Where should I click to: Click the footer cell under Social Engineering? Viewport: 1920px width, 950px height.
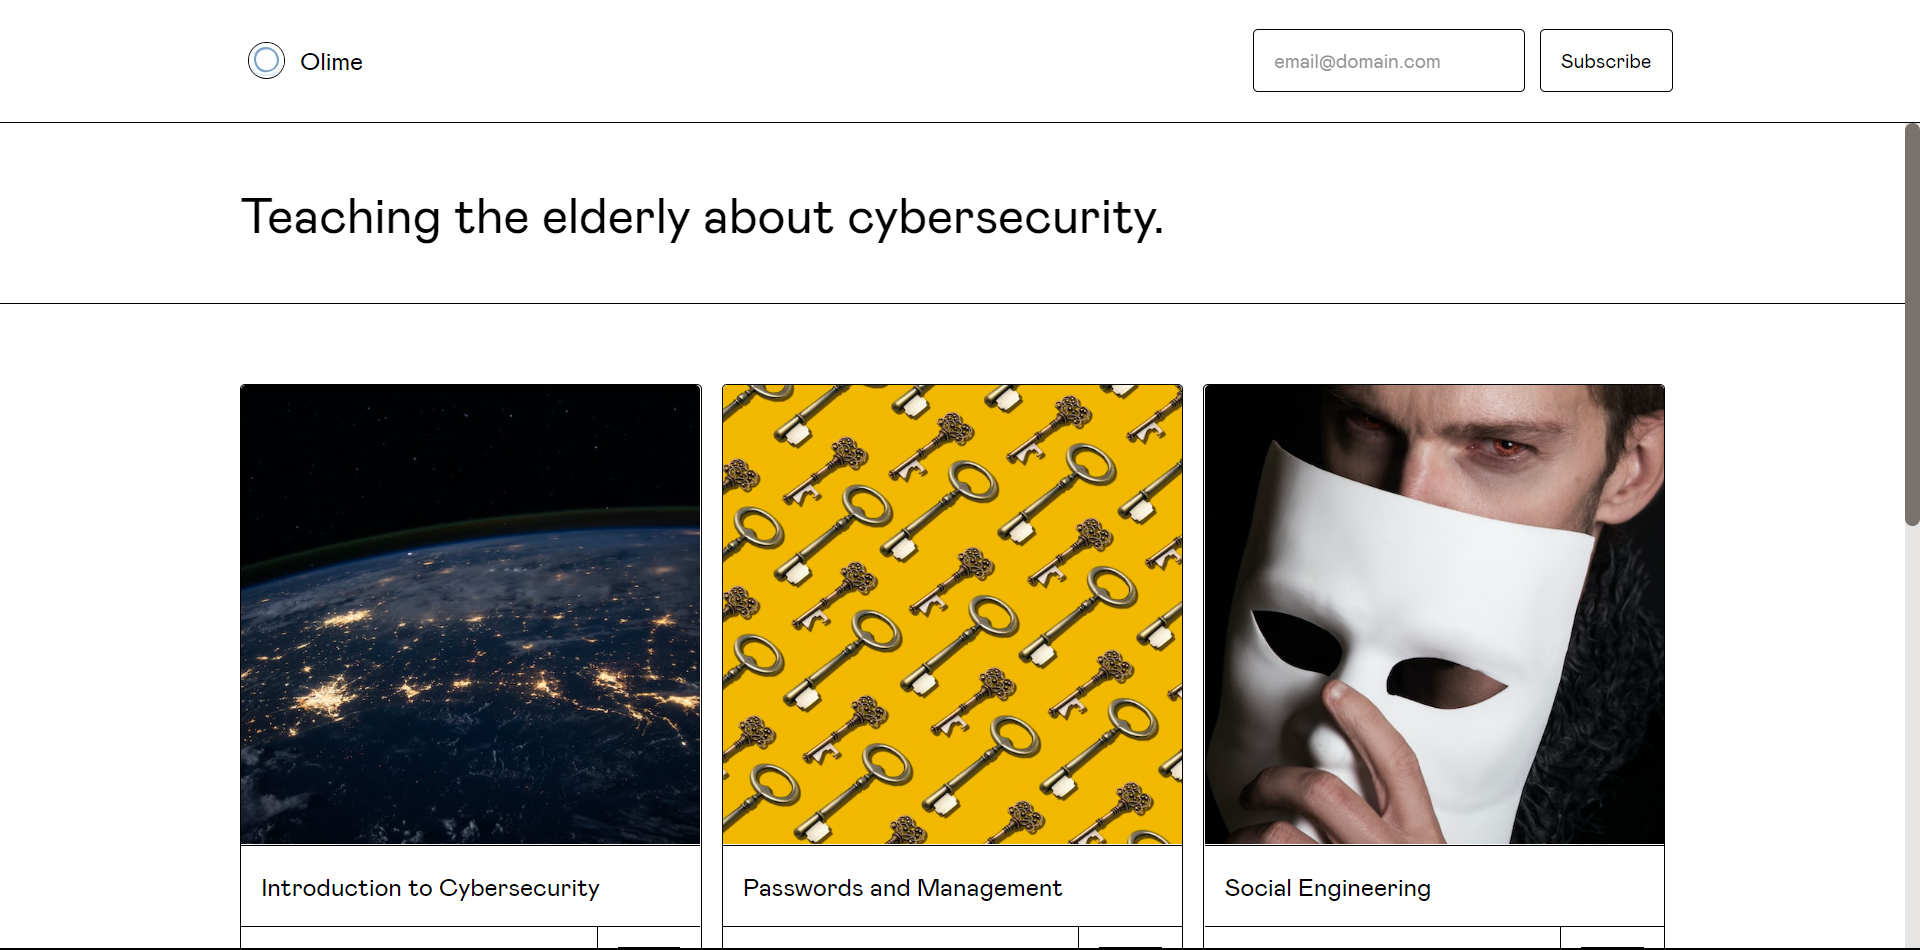1383,938
